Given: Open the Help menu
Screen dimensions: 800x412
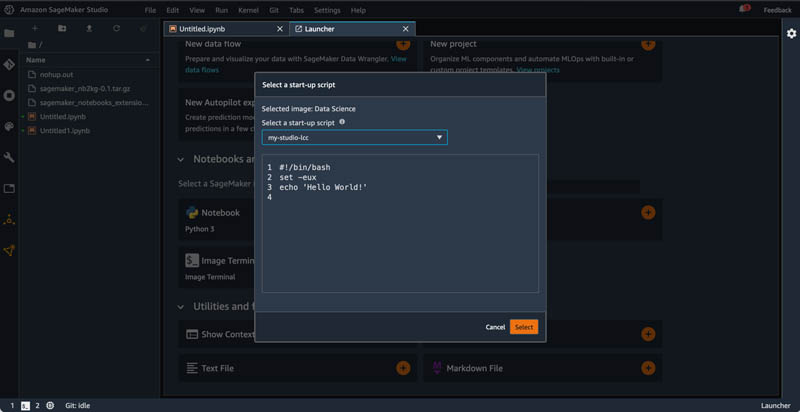Looking at the screenshot, I should tap(358, 10).
